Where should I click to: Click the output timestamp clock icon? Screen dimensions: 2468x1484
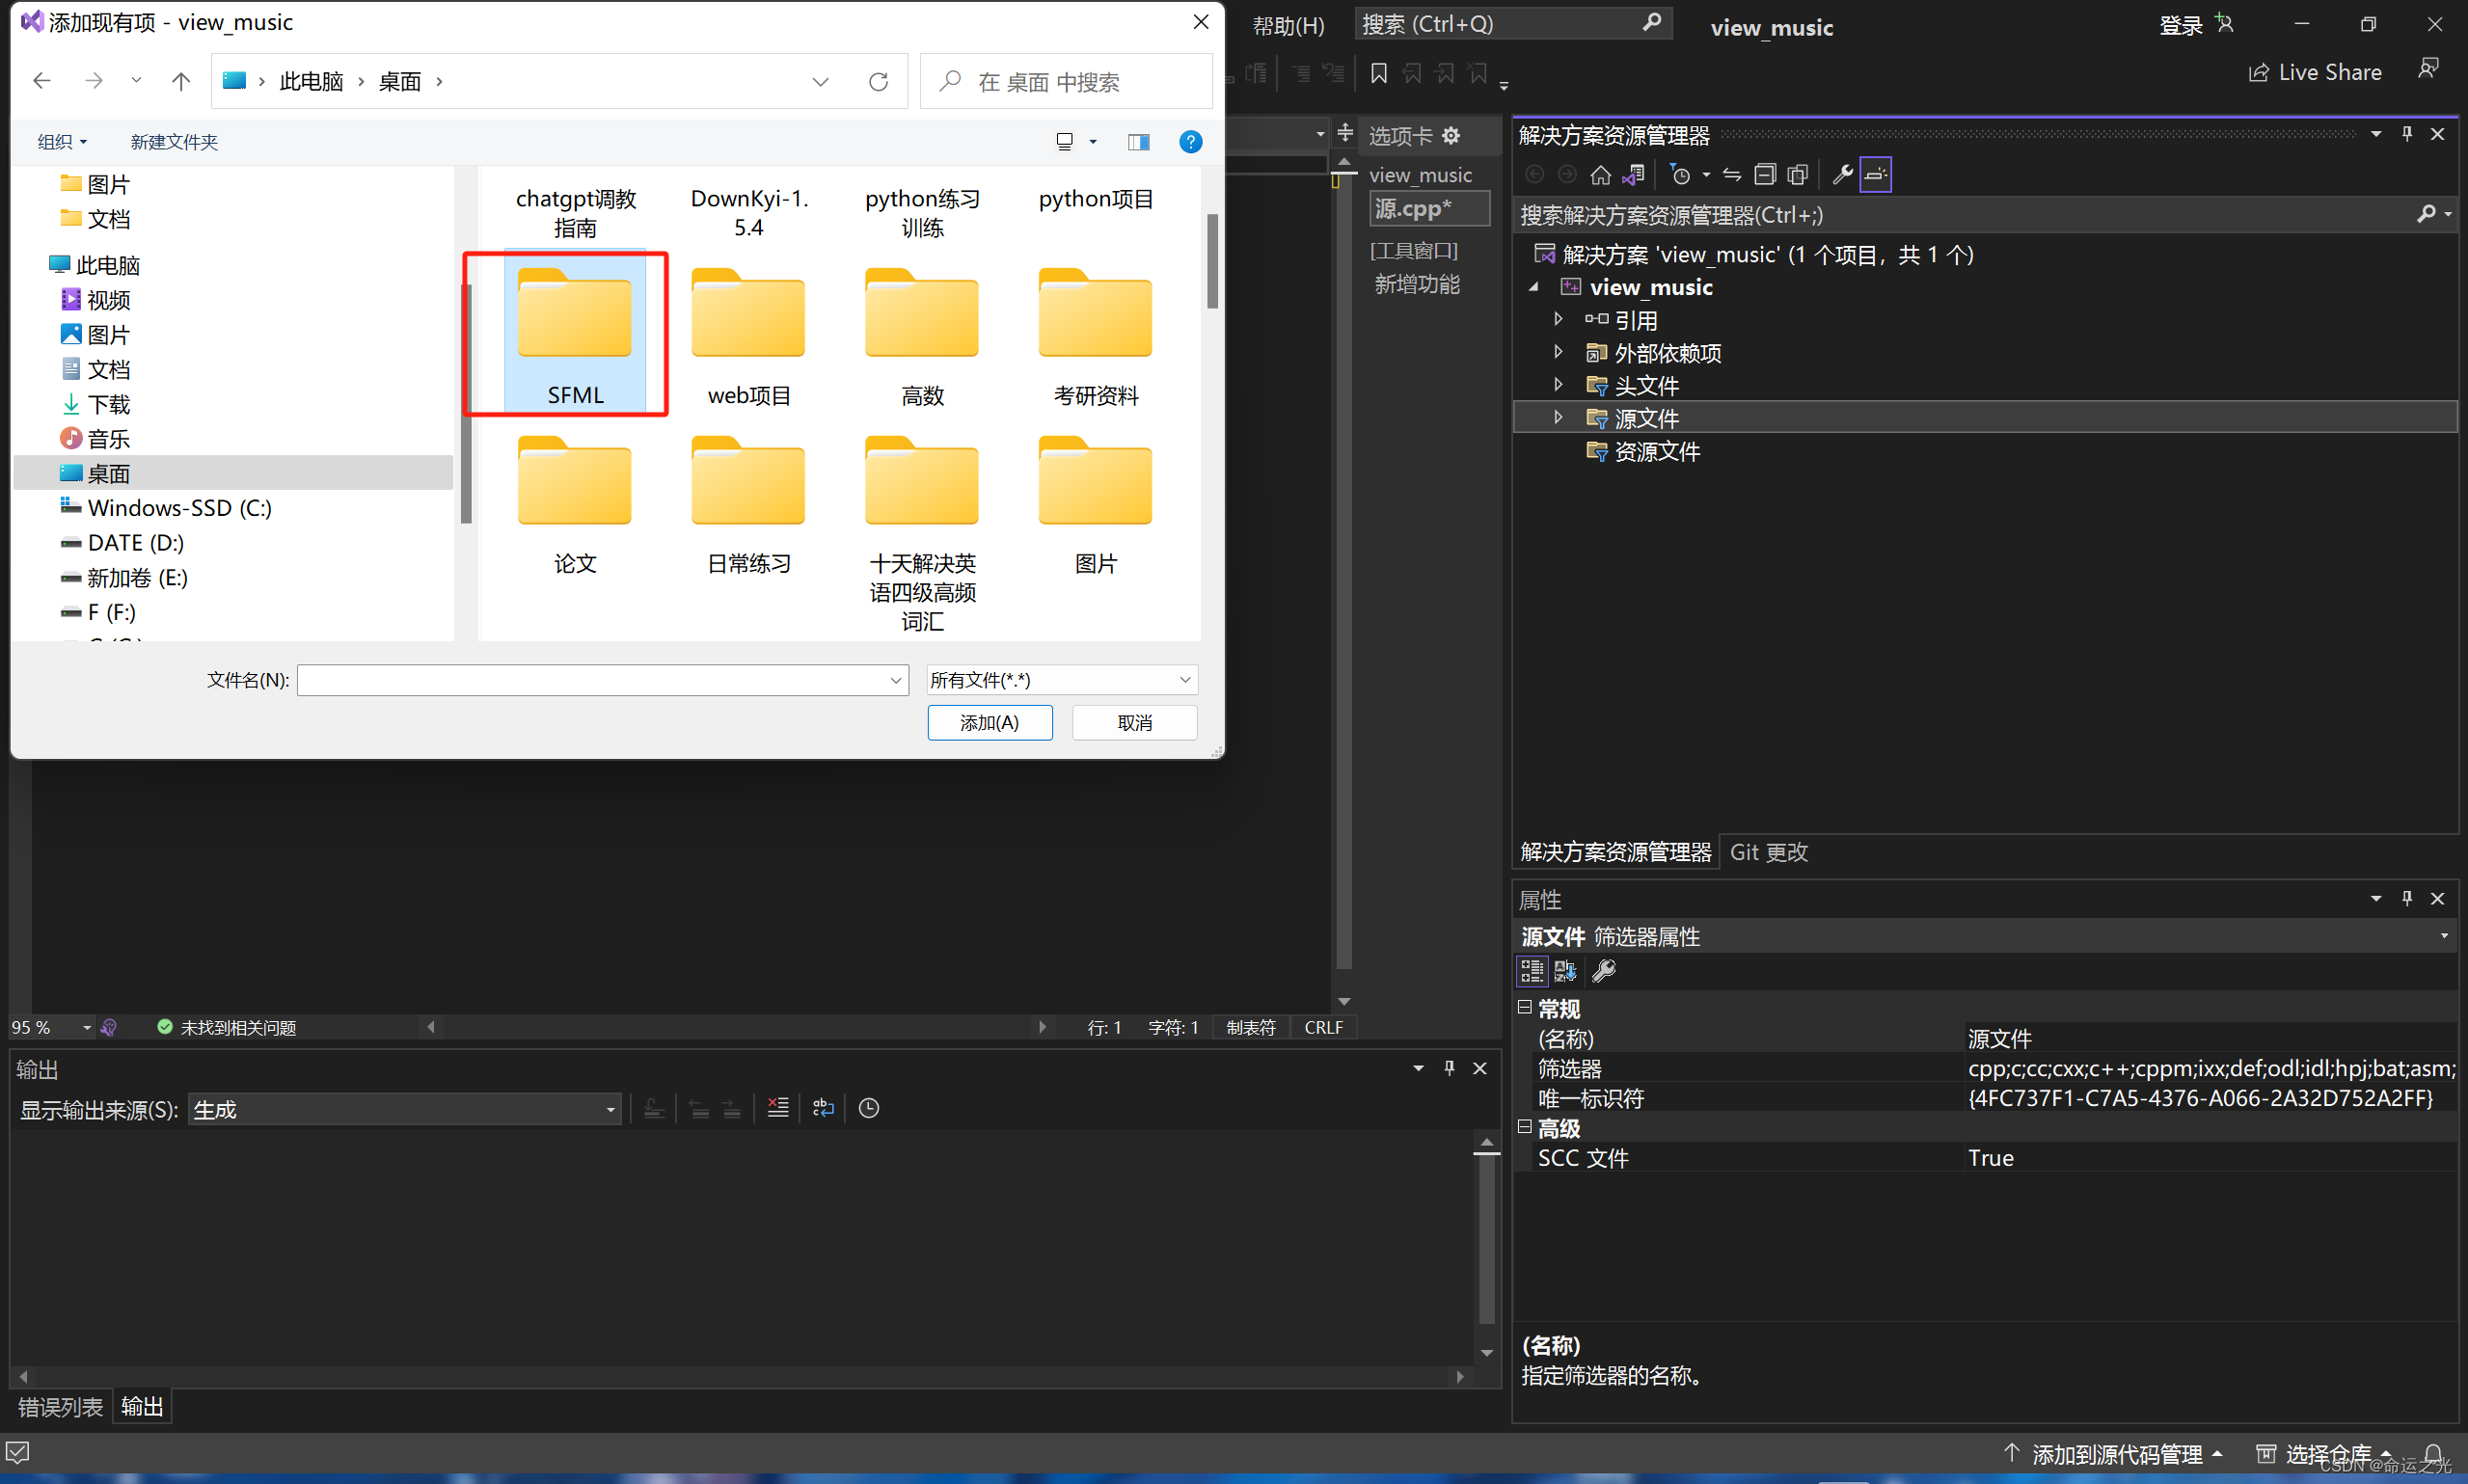(869, 1108)
